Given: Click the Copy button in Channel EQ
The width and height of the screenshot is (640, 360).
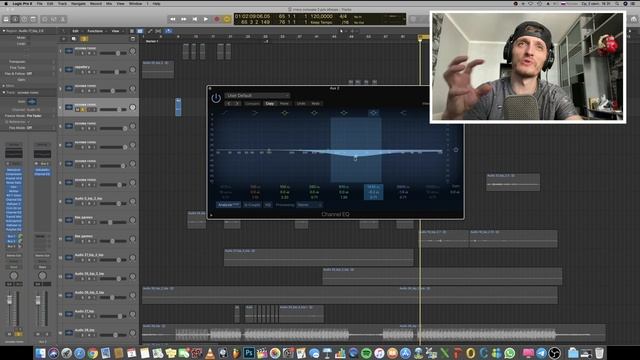Looking at the screenshot, I should pyautogui.click(x=270, y=104).
